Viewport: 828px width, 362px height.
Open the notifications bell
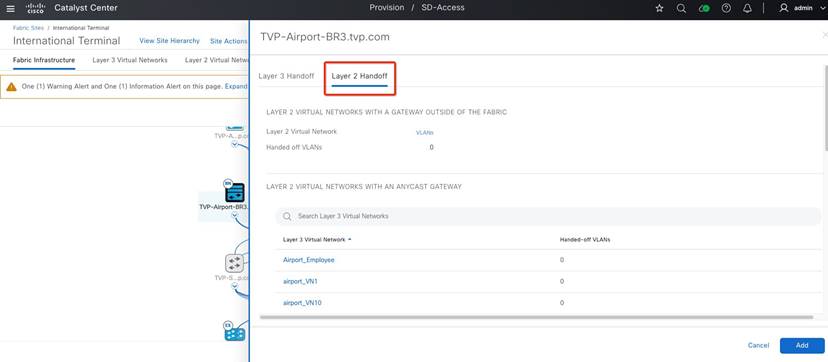point(747,8)
